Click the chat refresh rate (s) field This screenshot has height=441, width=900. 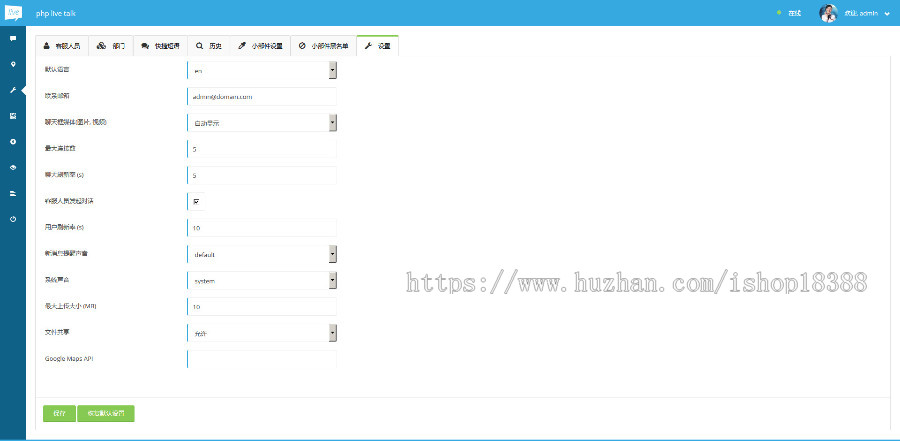pyautogui.click(x=262, y=175)
